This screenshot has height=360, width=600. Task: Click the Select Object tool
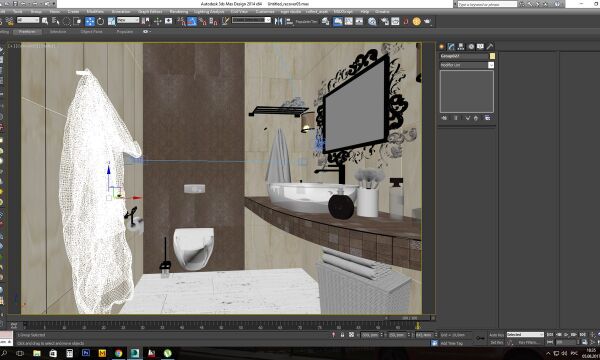click(45, 21)
